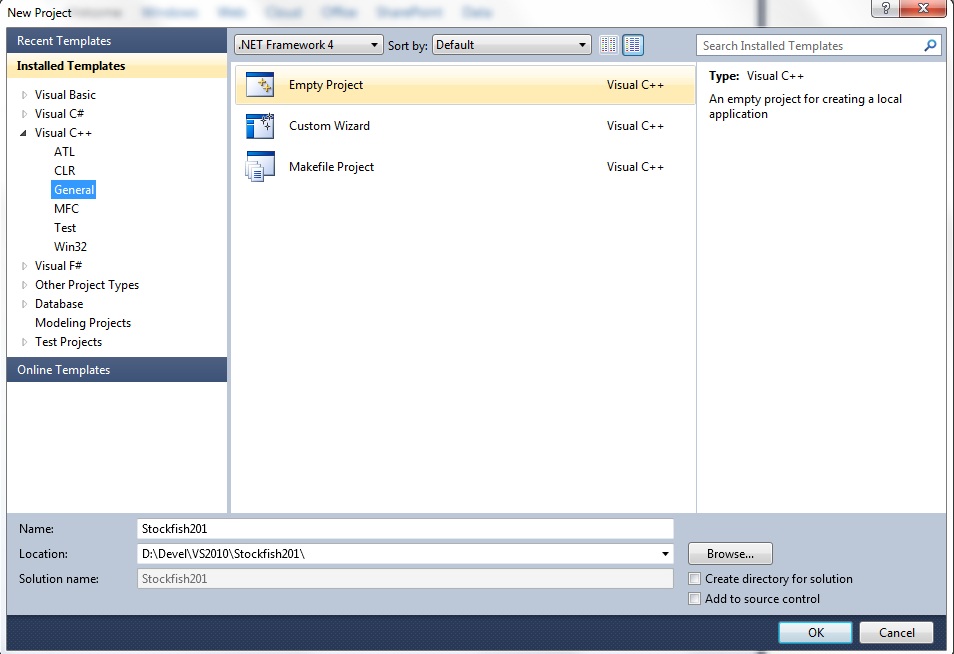
Task: Expand the Other Project Types node
Action: pyautogui.click(x=24, y=285)
